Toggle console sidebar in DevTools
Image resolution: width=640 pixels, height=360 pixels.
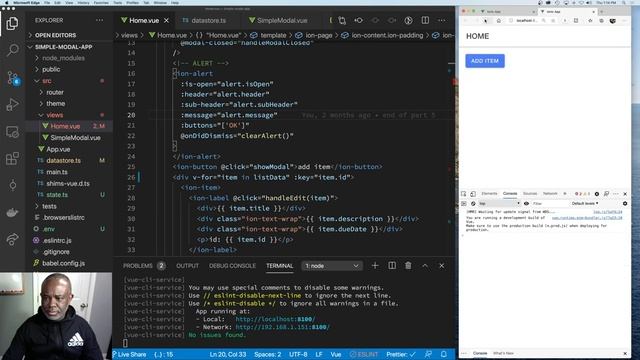pos(464,203)
